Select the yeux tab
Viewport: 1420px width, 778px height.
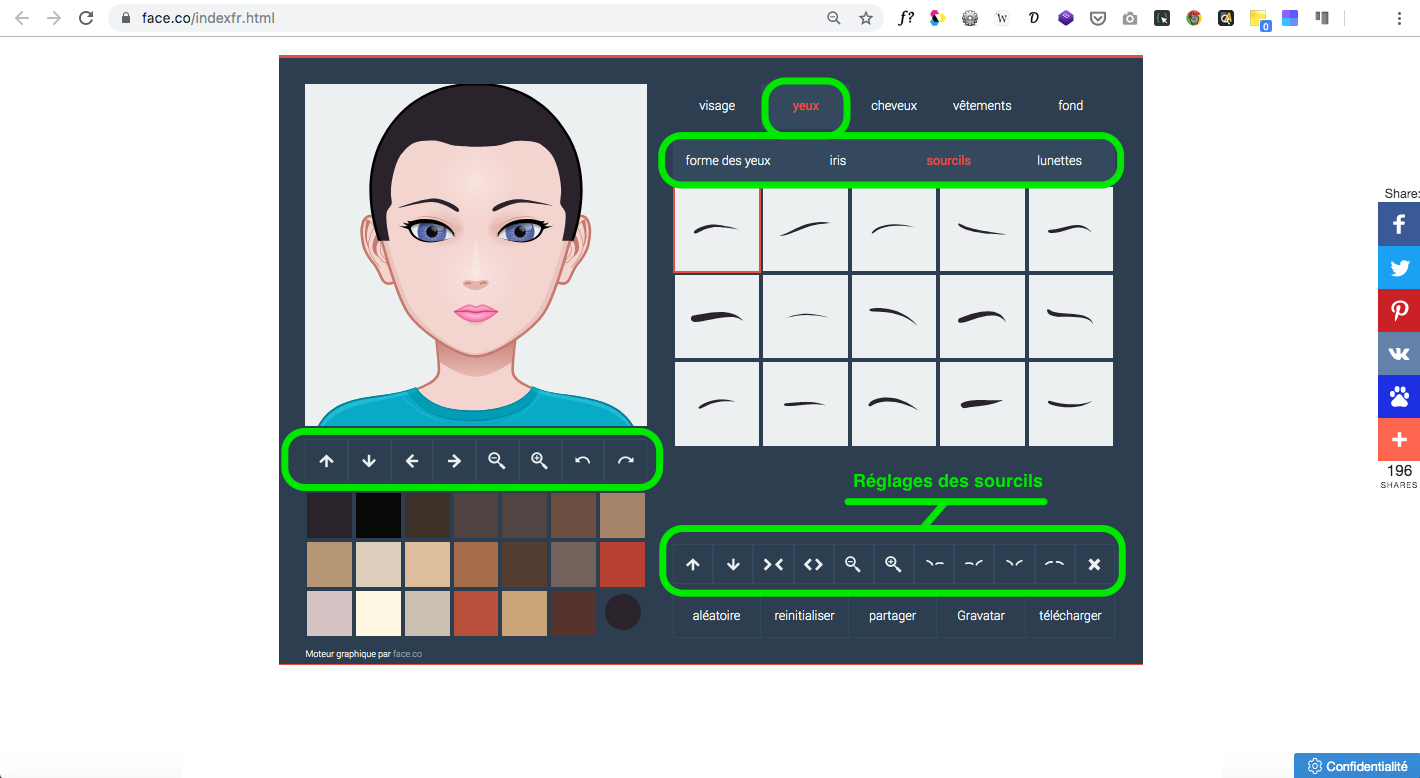pyautogui.click(x=806, y=105)
